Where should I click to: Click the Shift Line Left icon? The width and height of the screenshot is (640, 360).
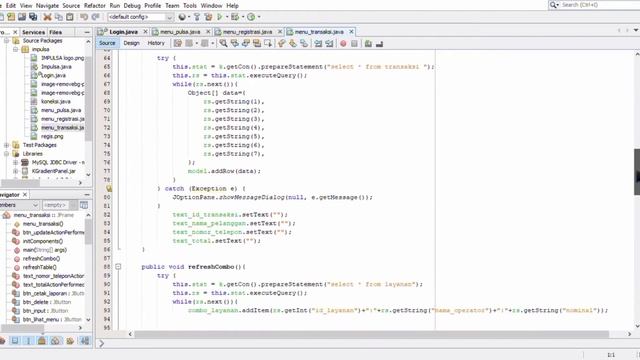pyautogui.click(x=318, y=43)
